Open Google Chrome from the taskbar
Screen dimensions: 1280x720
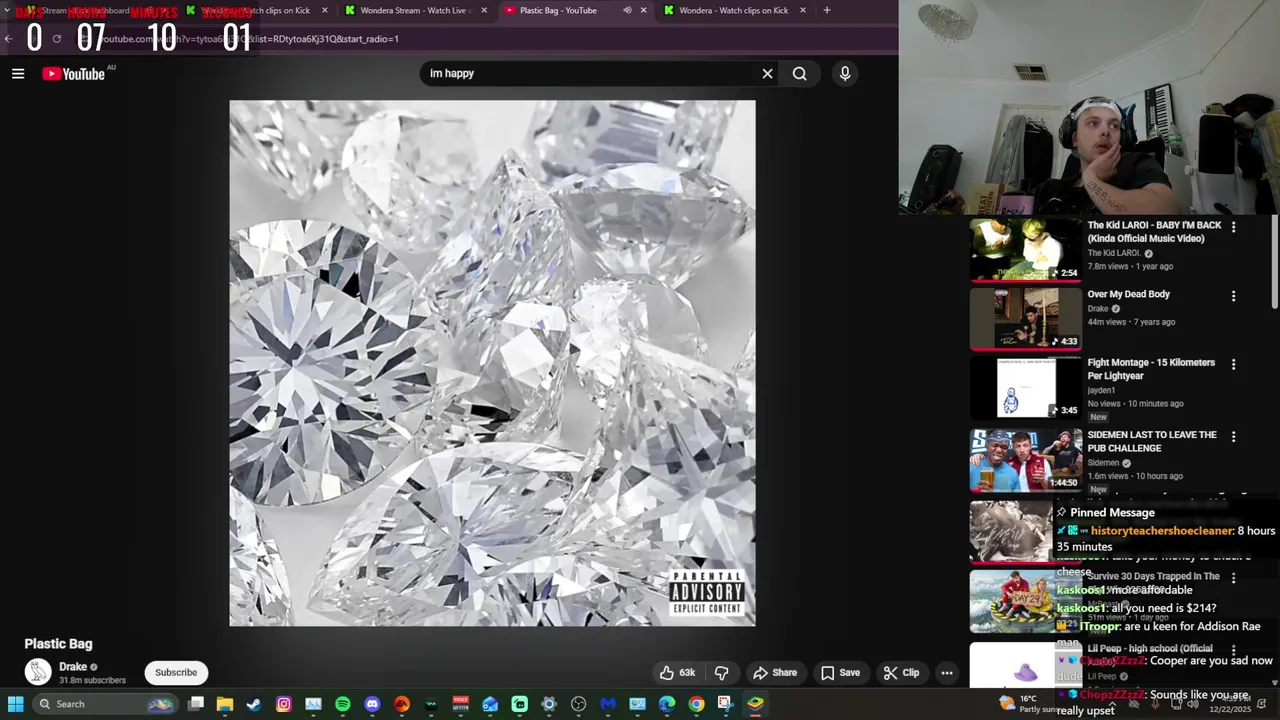pos(696,704)
